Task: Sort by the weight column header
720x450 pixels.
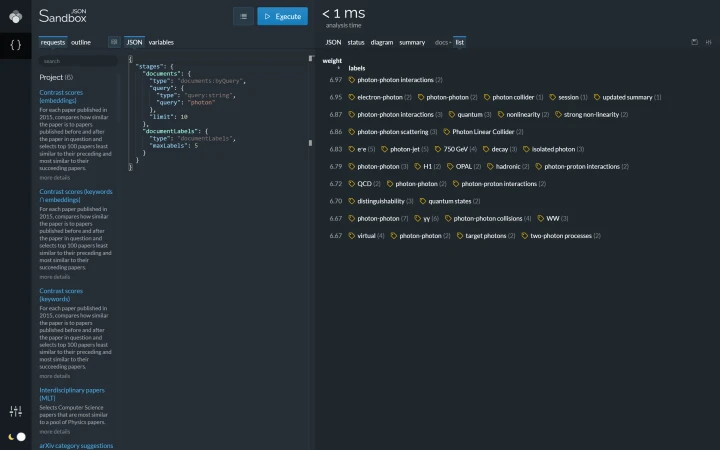Action: (x=332, y=61)
